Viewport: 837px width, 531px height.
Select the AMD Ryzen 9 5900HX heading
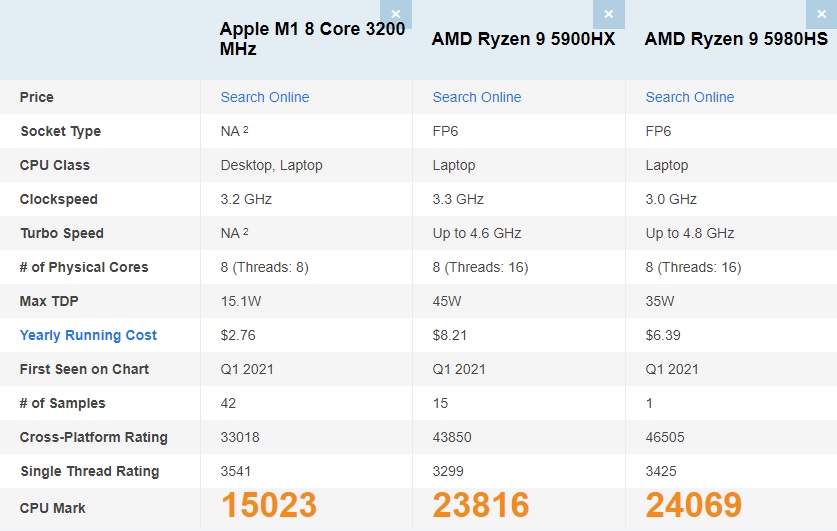click(523, 39)
